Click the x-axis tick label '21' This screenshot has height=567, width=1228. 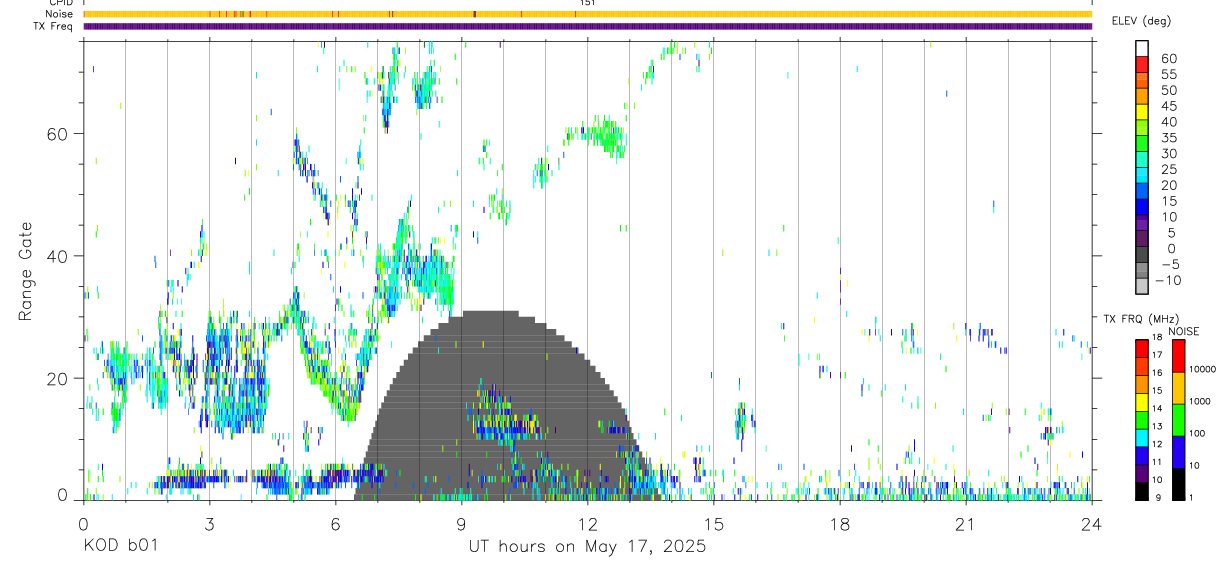tap(965, 524)
